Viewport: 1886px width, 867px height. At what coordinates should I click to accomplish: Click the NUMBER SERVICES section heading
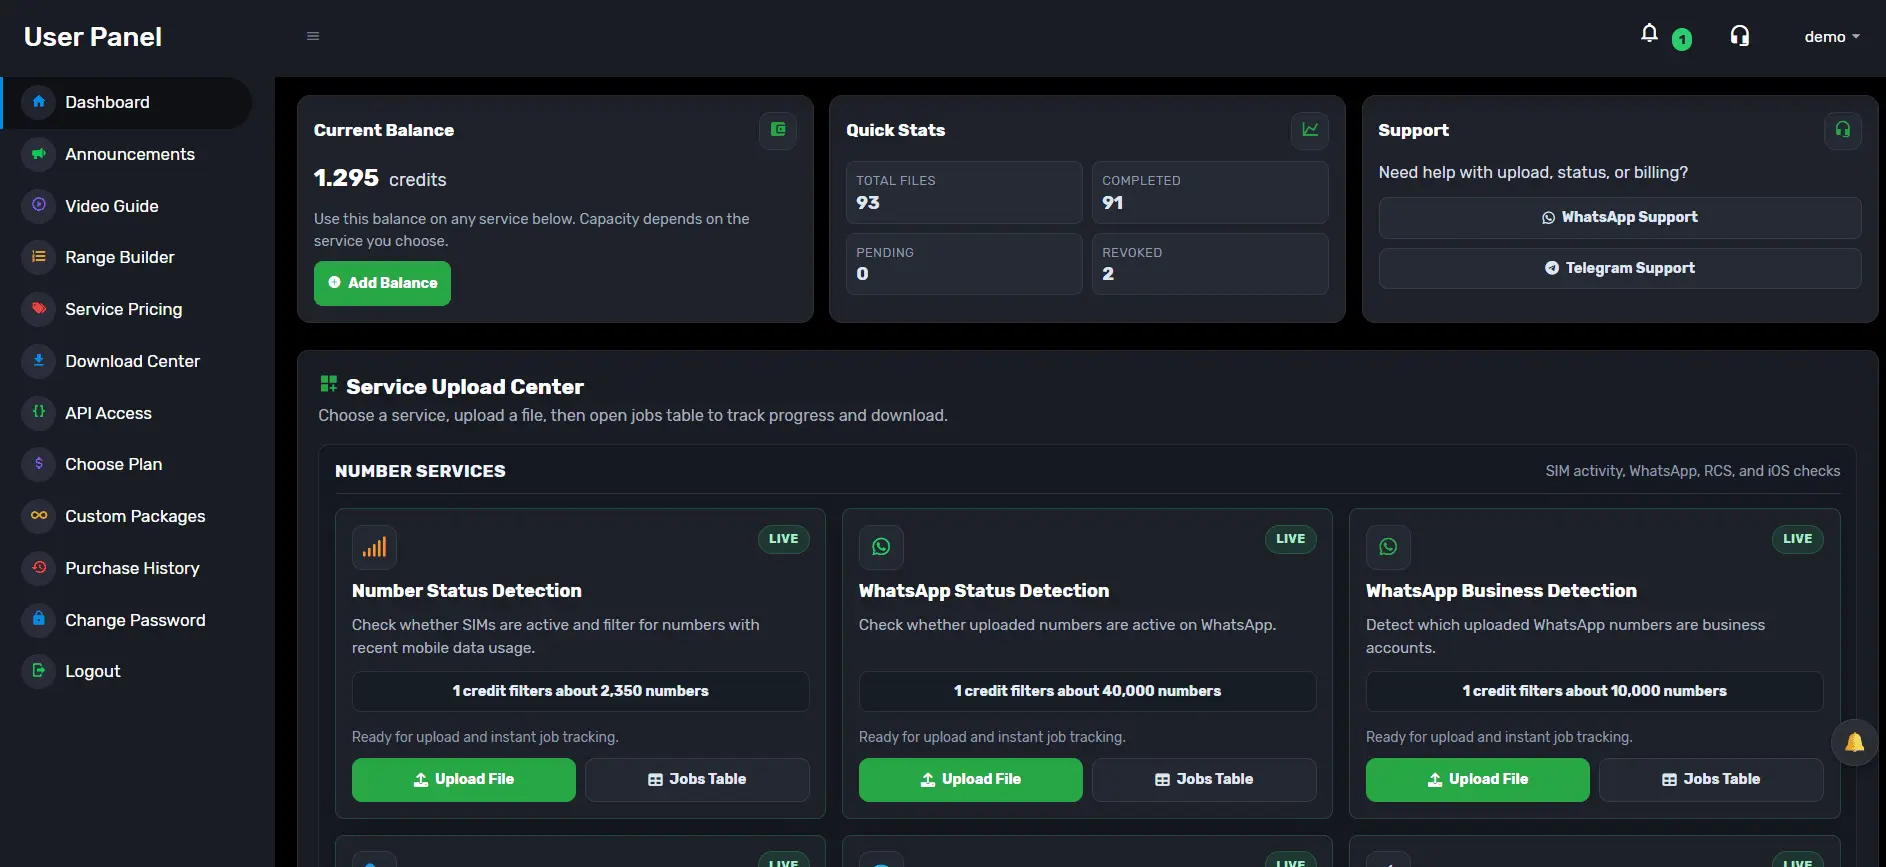pyautogui.click(x=420, y=471)
